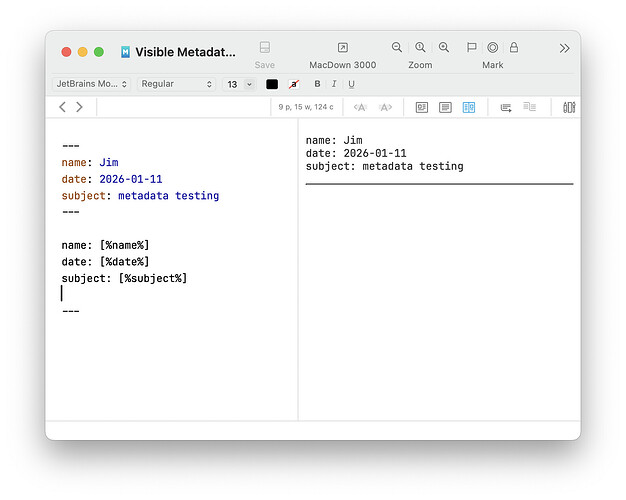Click the zoom out magnifier
The width and height of the screenshot is (626, 500).
tap(397, 48)
